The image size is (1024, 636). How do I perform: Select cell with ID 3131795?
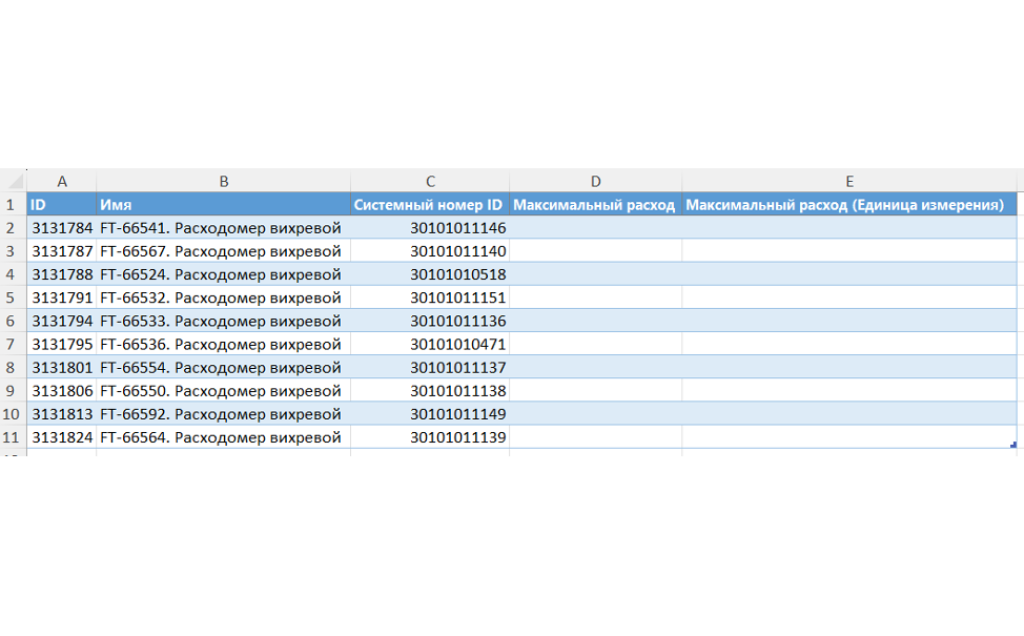(x=61, y=344)
